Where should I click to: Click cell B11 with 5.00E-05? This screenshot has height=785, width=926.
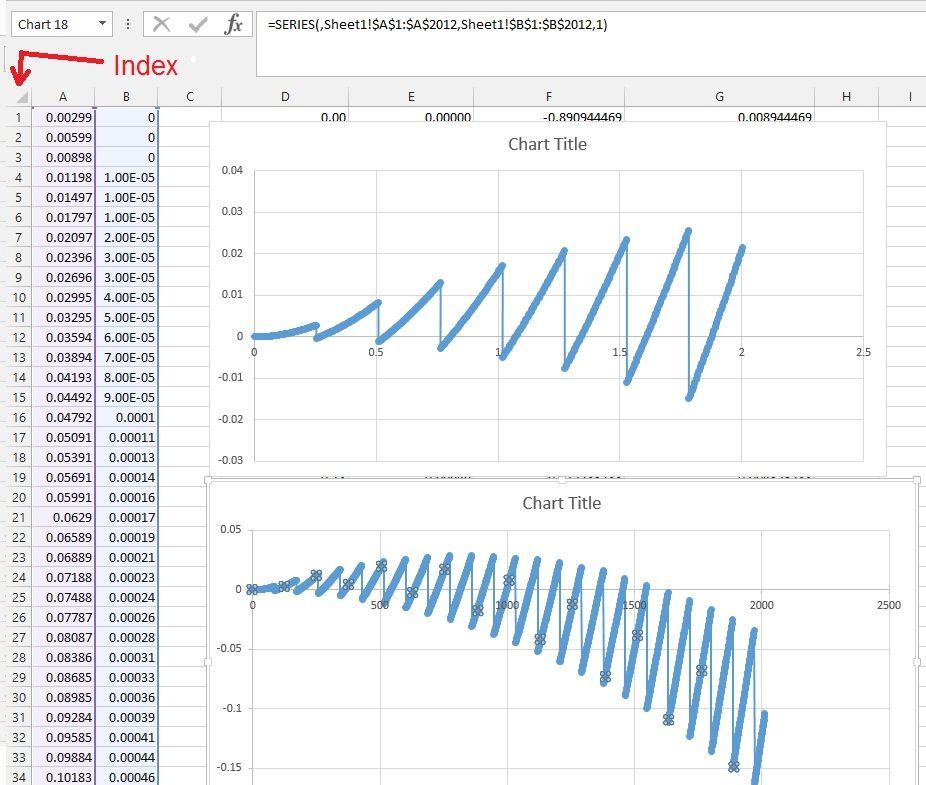click(126, 317)
